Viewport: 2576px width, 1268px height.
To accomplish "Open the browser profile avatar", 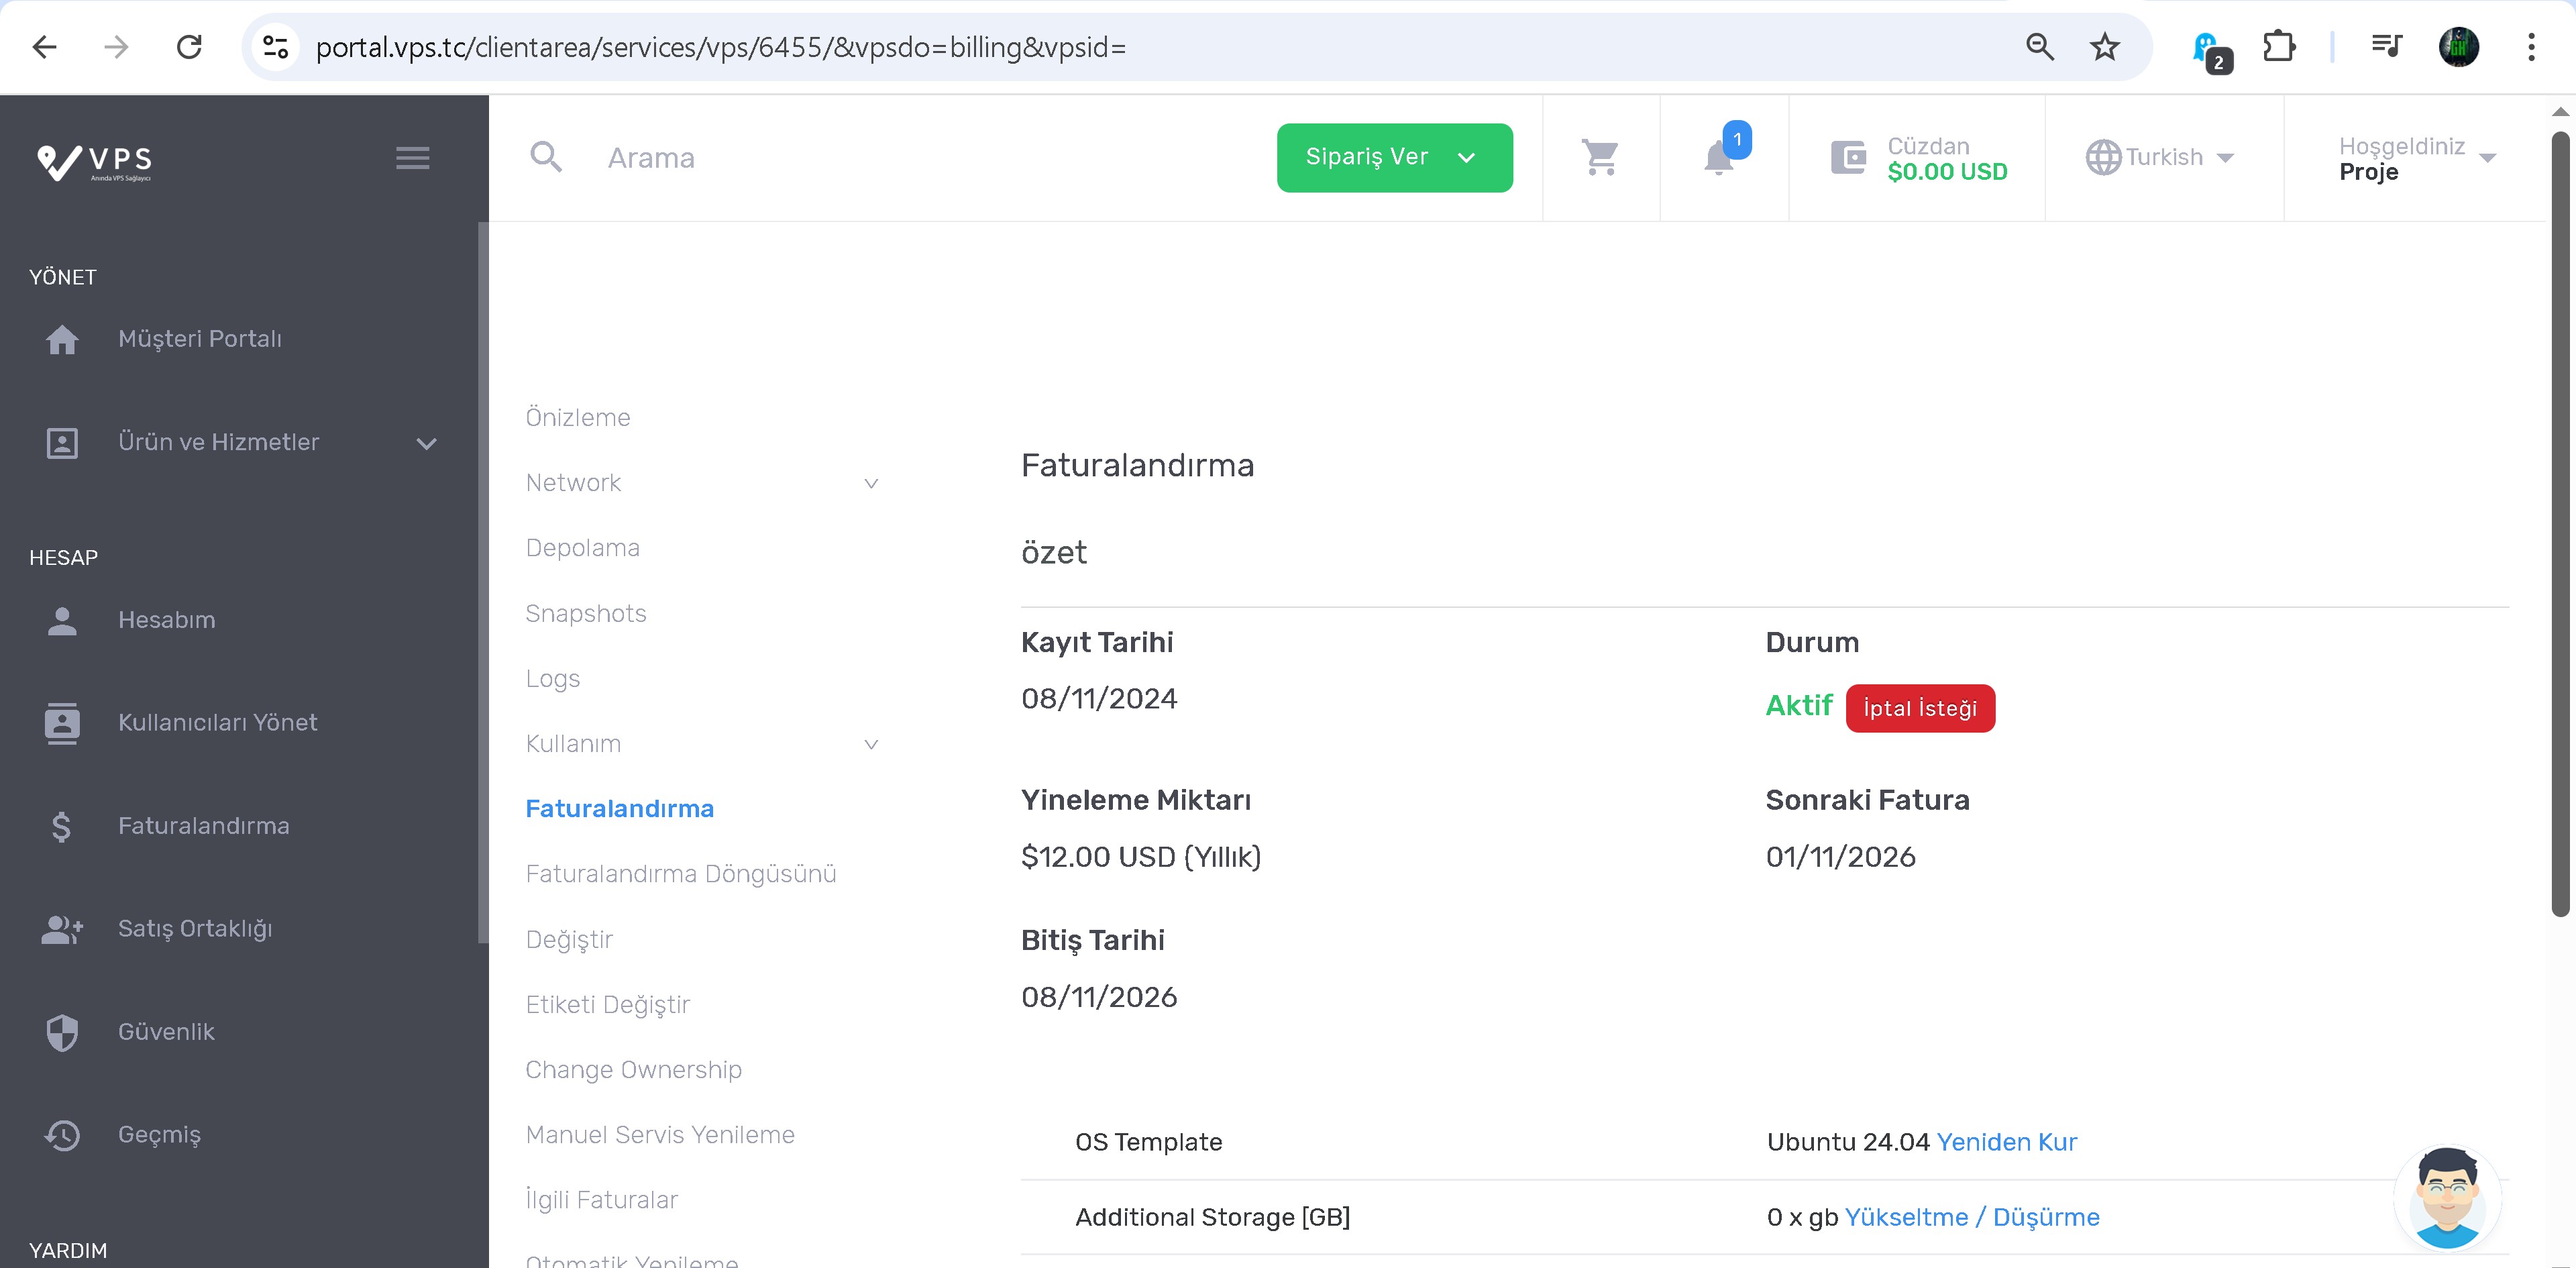I will 2459,47.
